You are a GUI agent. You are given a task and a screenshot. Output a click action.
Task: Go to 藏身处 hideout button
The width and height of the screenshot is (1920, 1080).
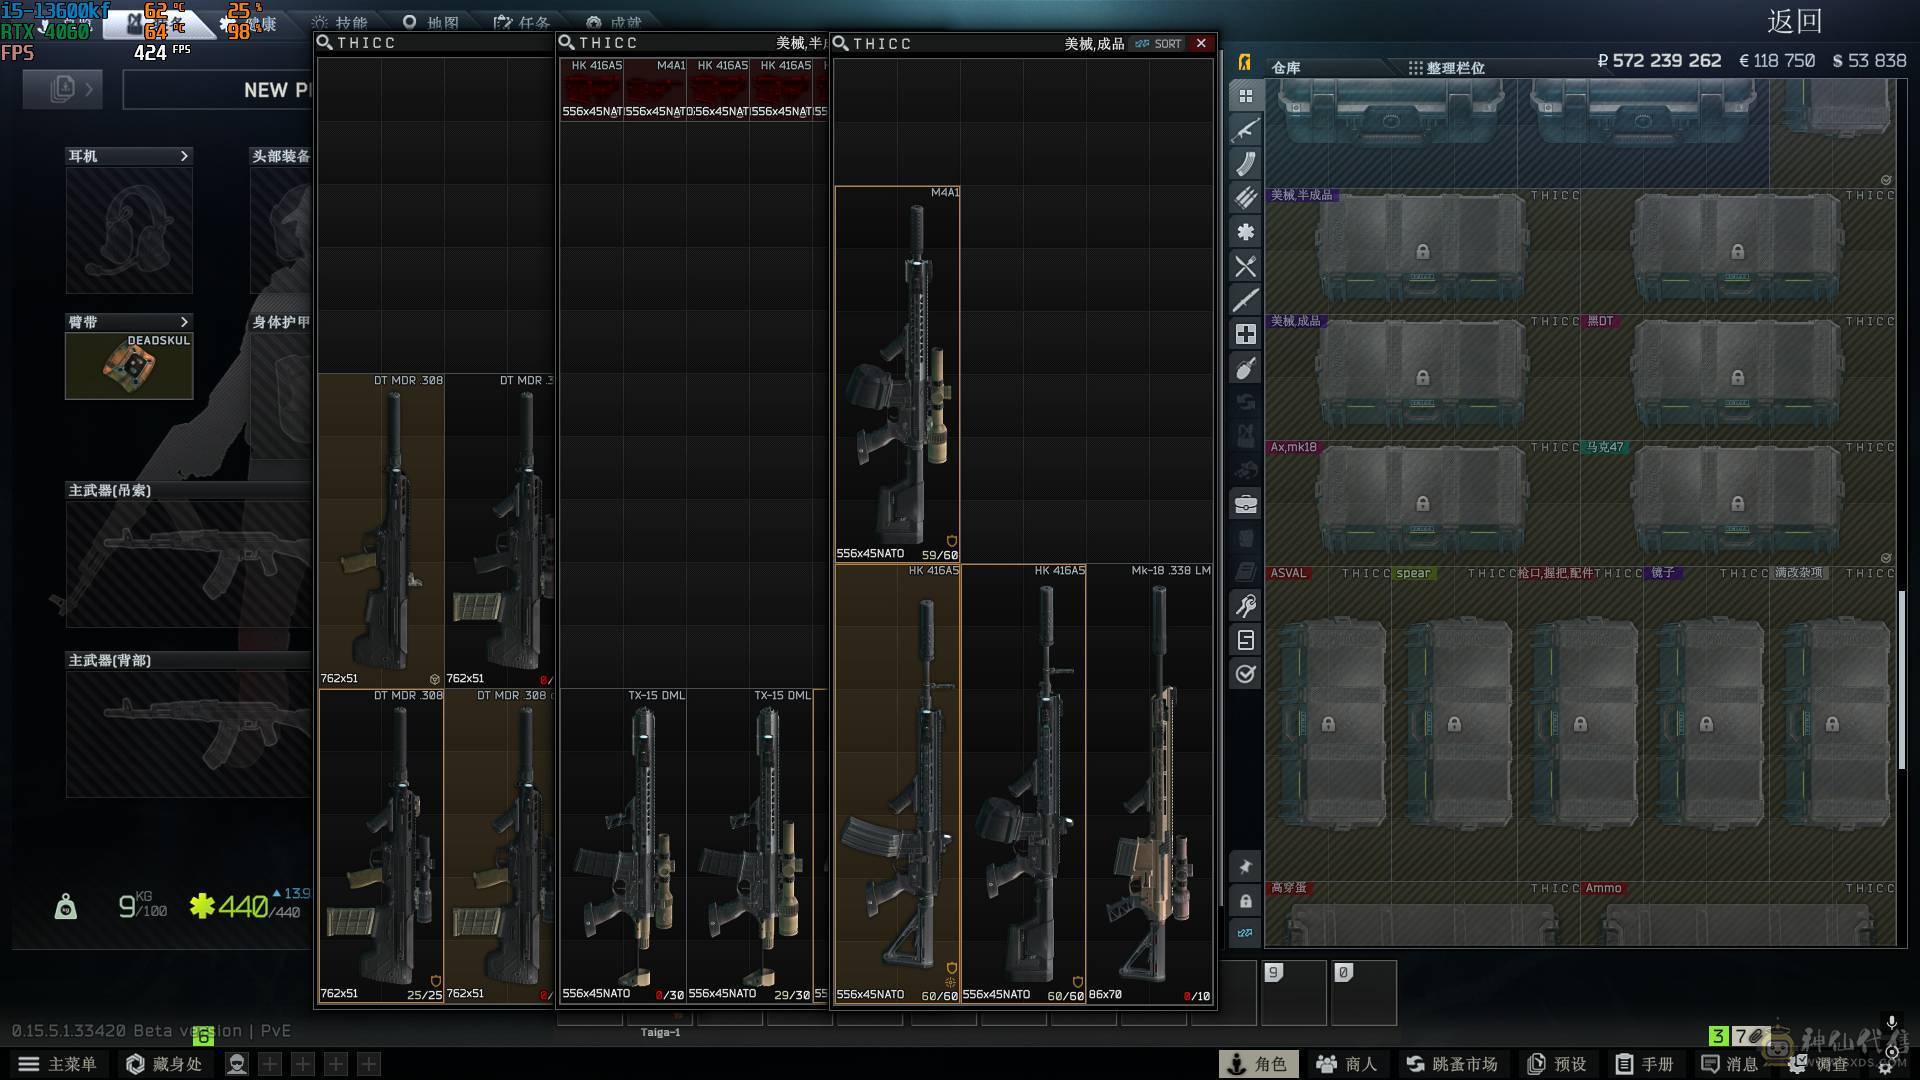pos(165,1064)
